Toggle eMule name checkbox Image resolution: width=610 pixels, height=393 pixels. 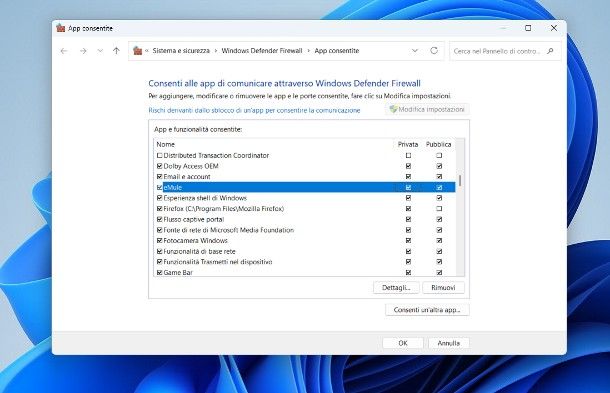coord(160,187)
